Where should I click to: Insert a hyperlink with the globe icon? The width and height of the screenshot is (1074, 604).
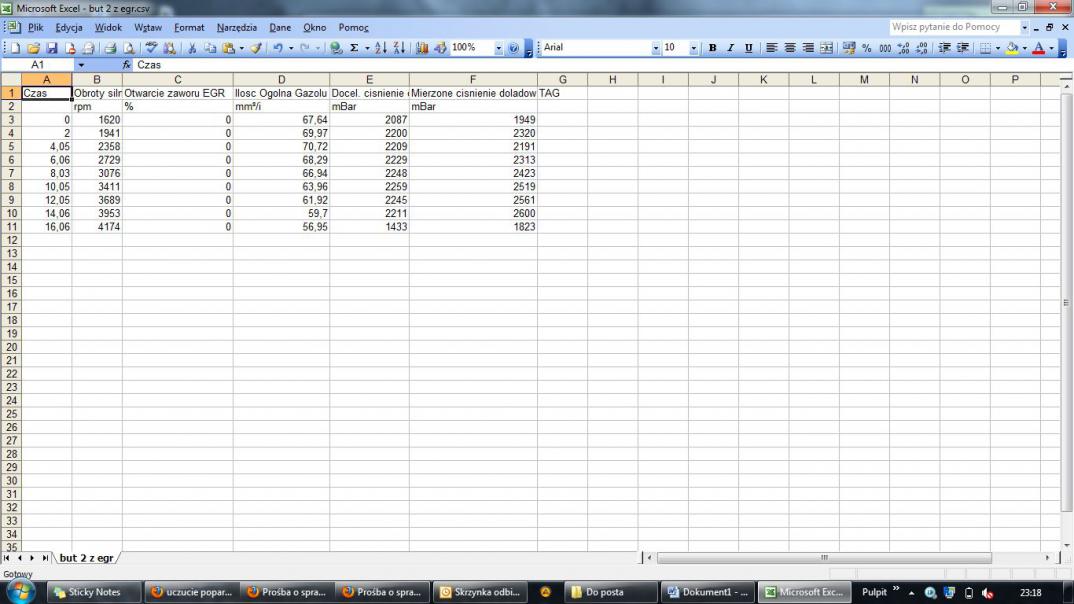click(x=336, y=48)
